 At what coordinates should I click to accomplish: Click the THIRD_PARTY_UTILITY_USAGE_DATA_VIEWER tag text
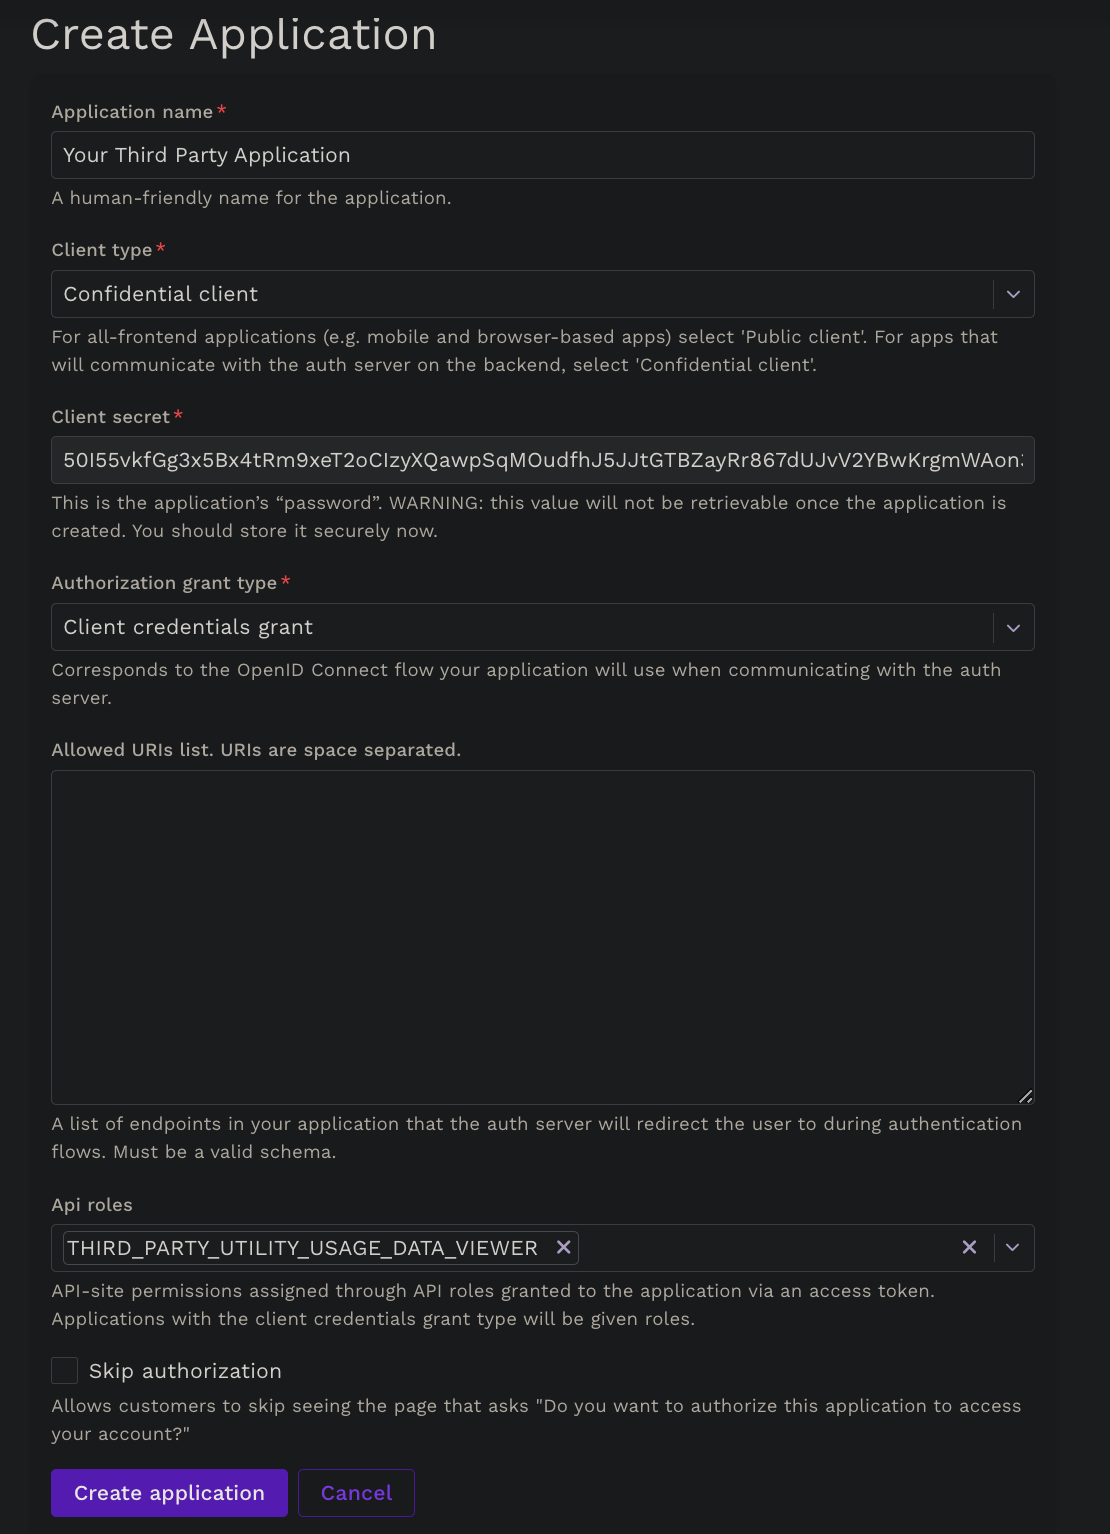(302, 1248)
